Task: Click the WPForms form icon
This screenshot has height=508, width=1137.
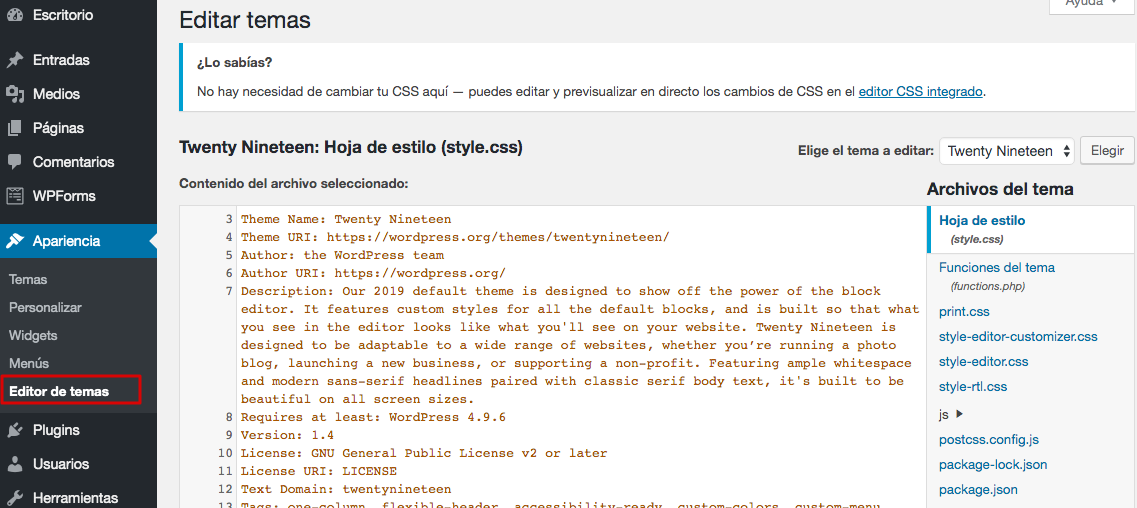Action: [x=15, y=196]
